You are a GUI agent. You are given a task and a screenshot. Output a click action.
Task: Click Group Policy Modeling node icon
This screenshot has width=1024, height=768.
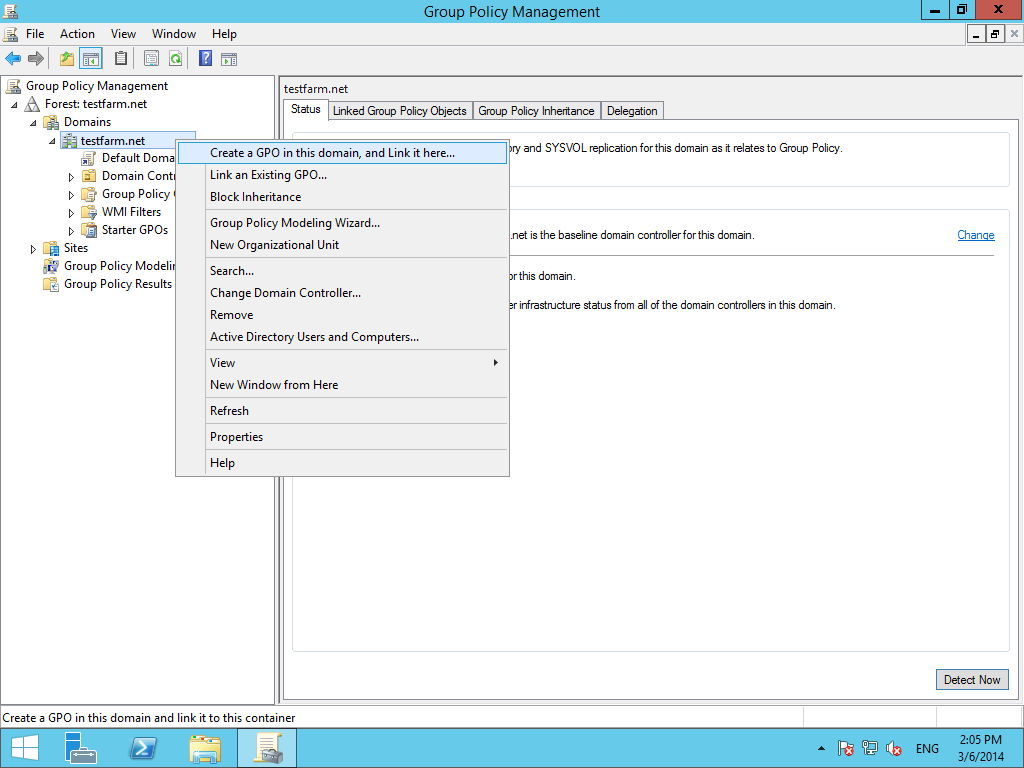(51, 266)
